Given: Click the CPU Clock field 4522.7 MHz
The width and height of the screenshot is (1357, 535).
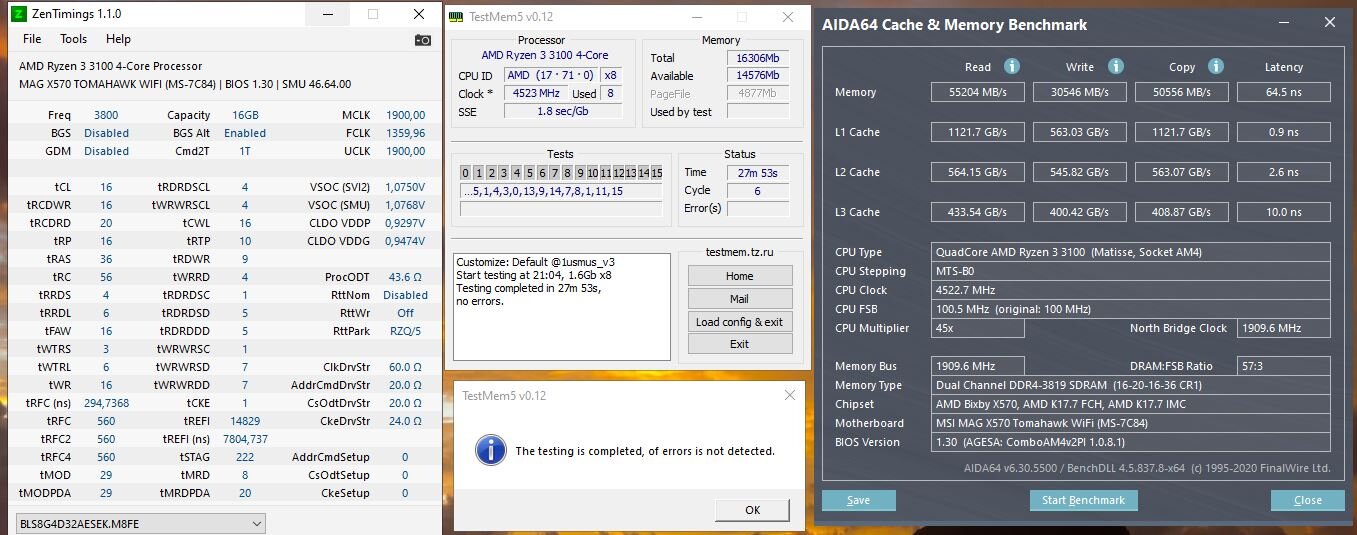Looking at the screenshot, I should click(x=1131, y=290).
